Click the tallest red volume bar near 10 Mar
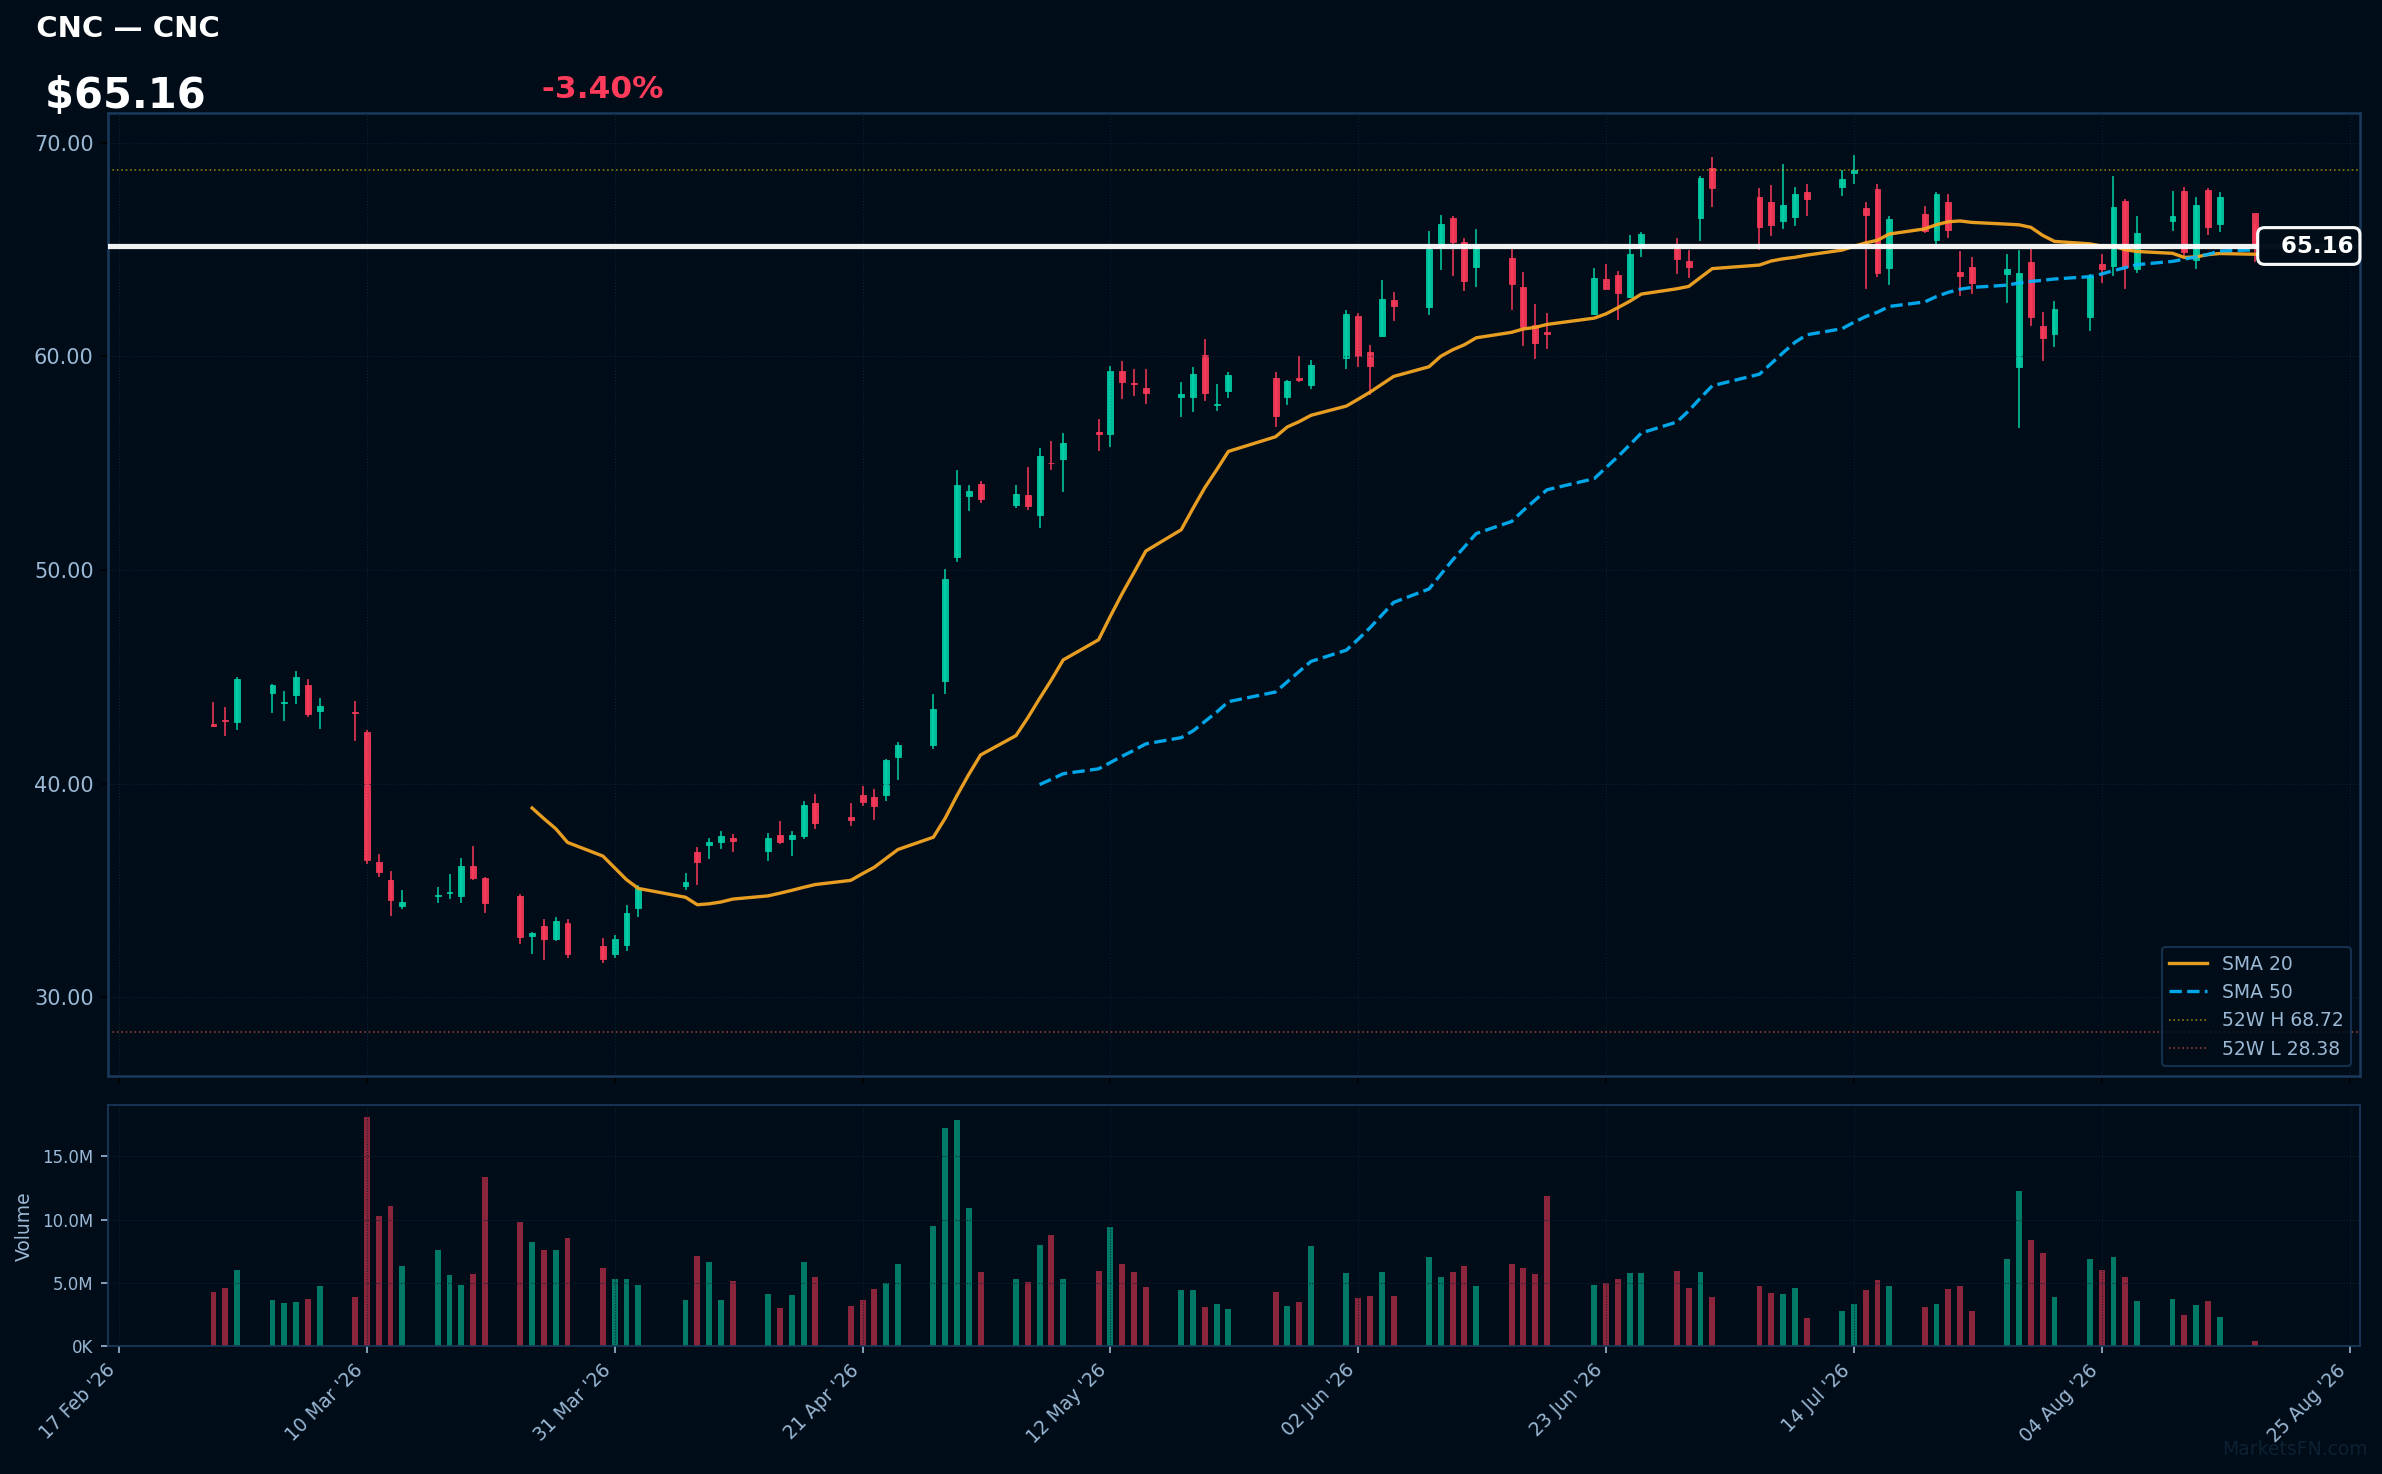 367,1231
